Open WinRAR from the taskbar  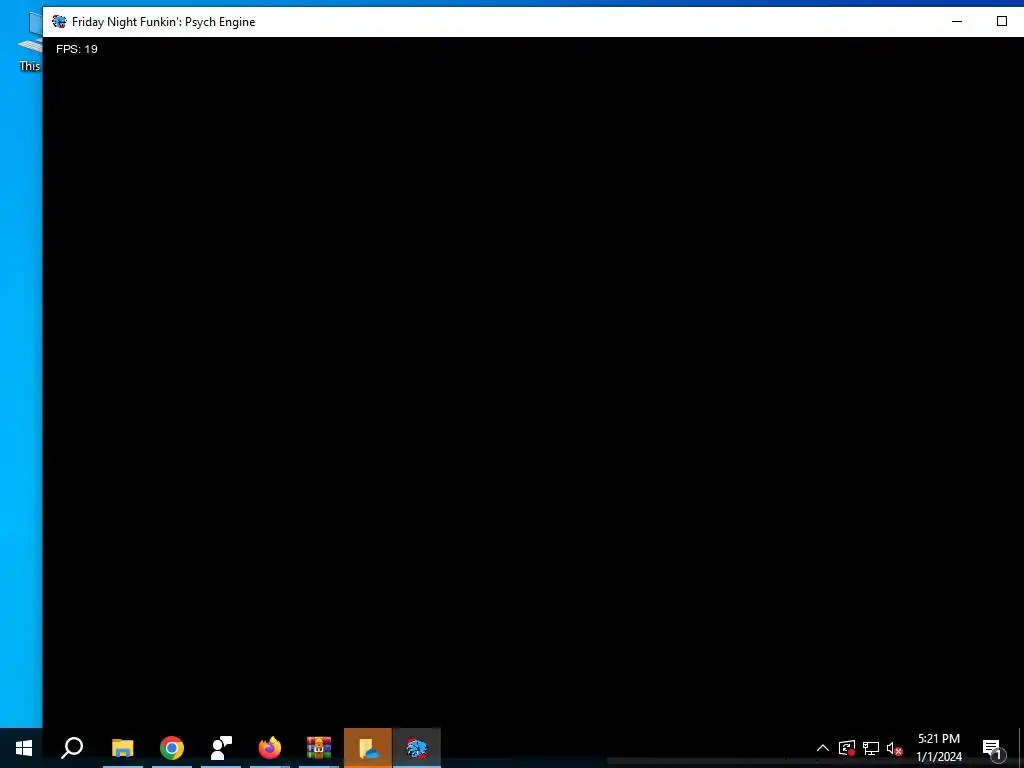pos(319,748)
